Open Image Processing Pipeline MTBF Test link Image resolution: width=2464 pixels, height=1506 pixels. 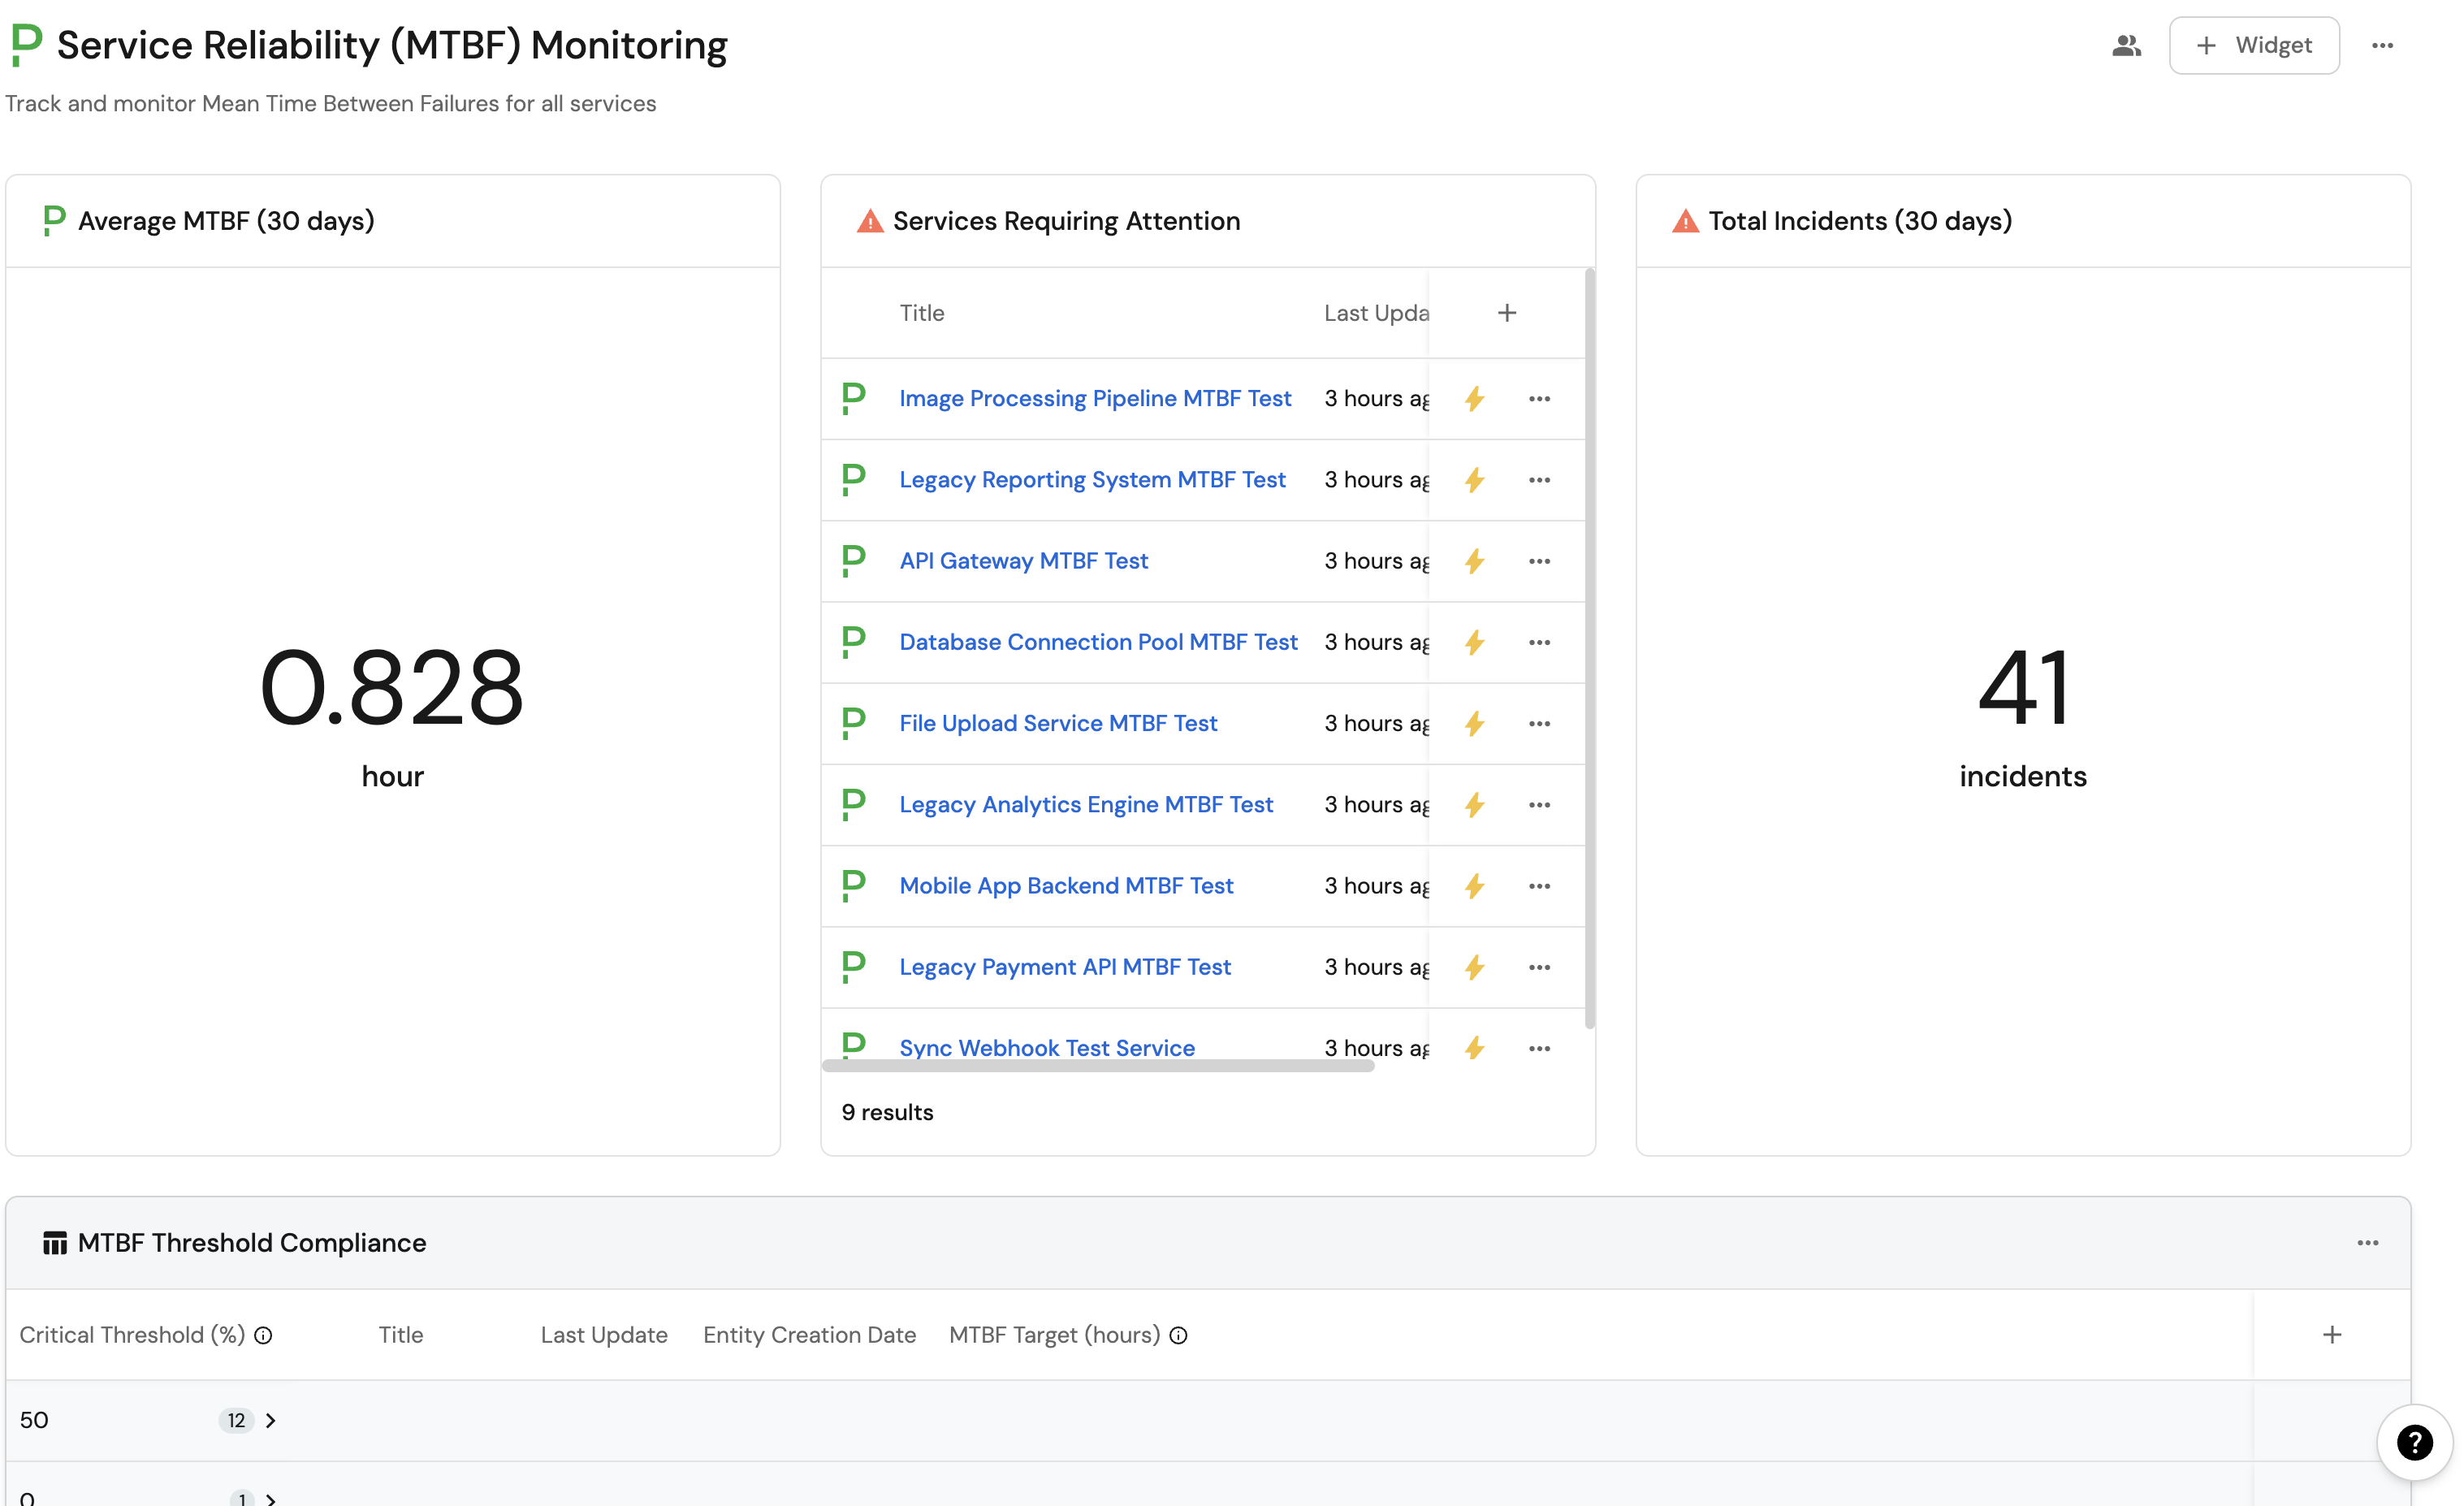pos(1095,398)
